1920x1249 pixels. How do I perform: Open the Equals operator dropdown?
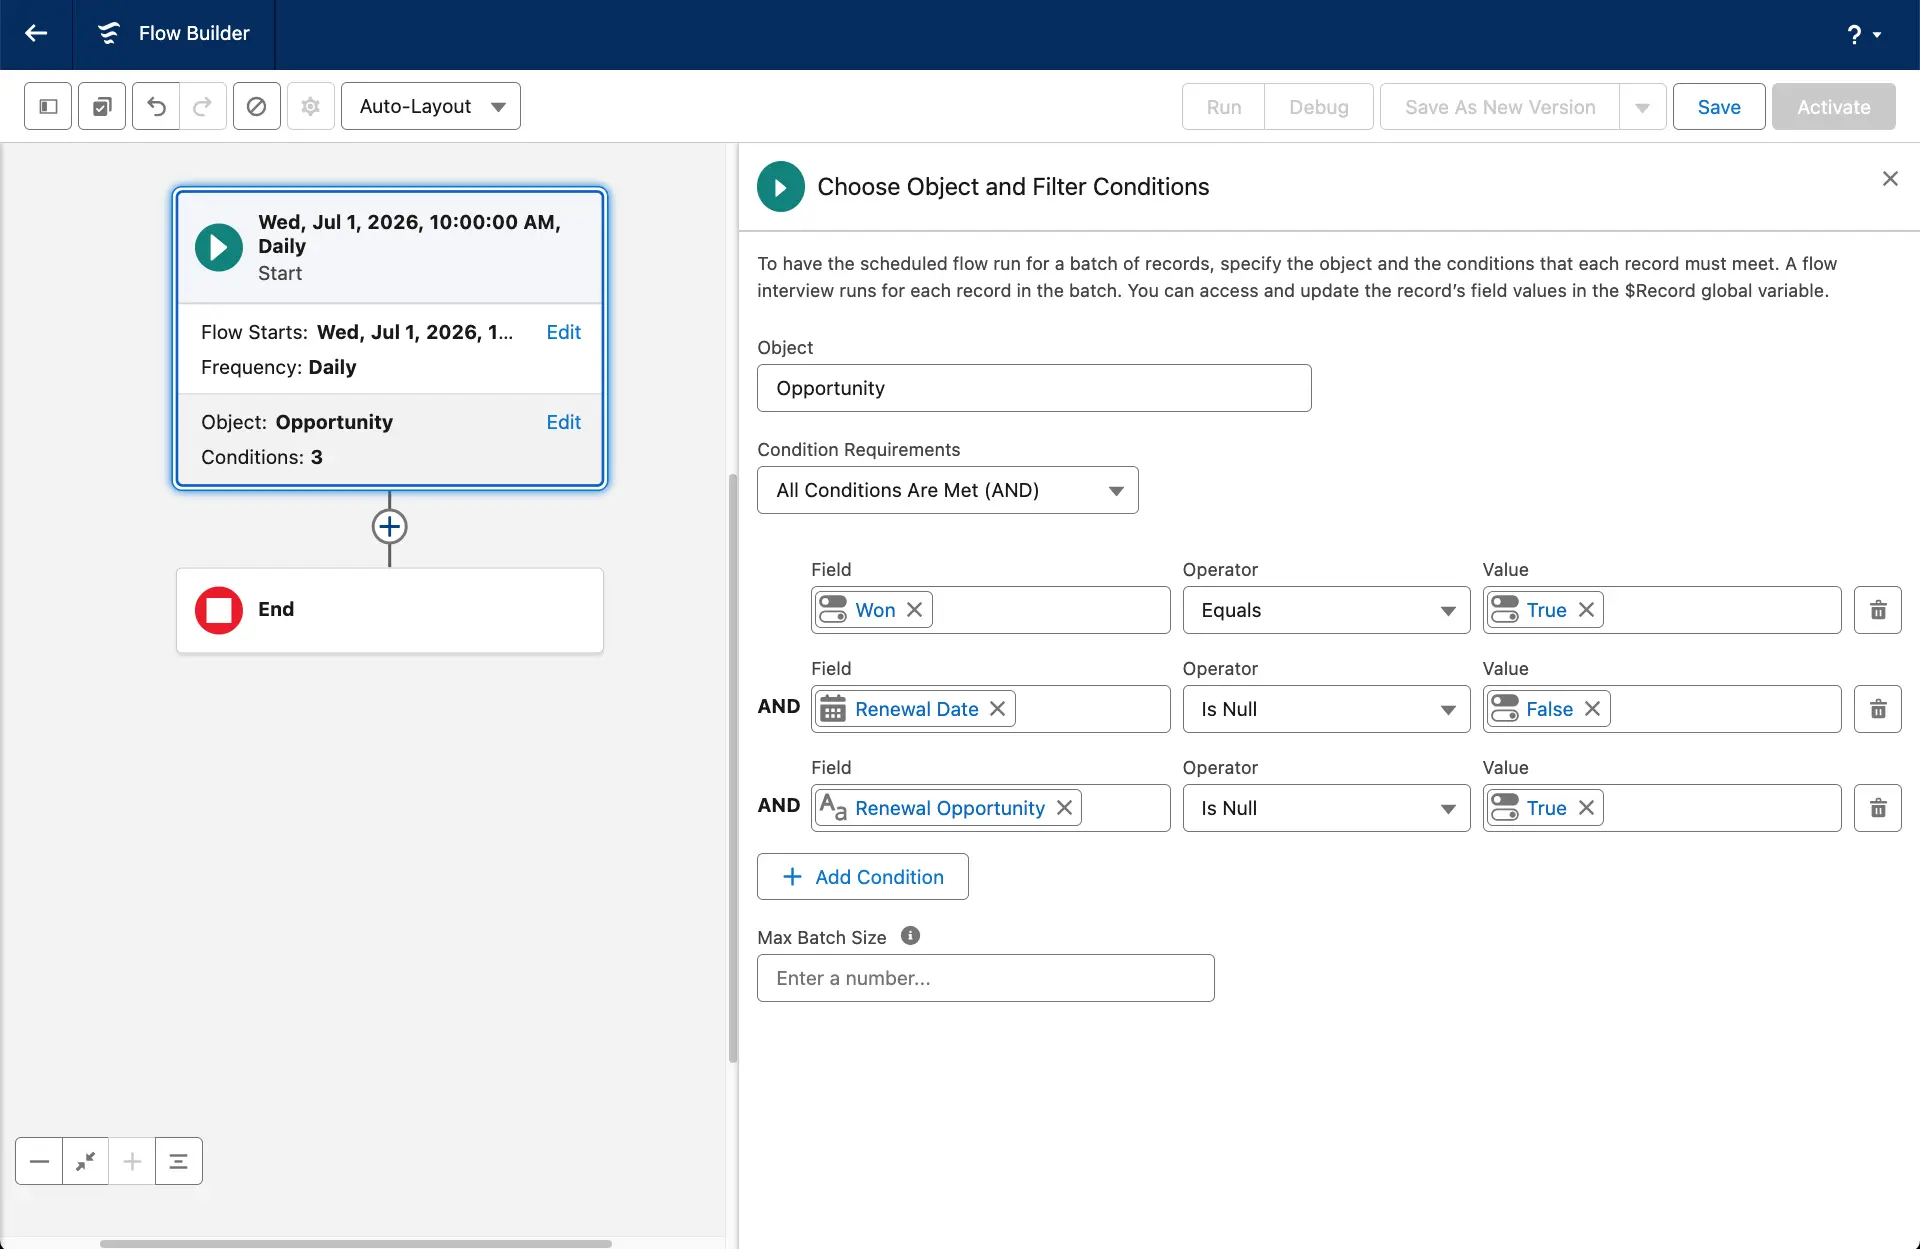click(x=1326, y=610)
